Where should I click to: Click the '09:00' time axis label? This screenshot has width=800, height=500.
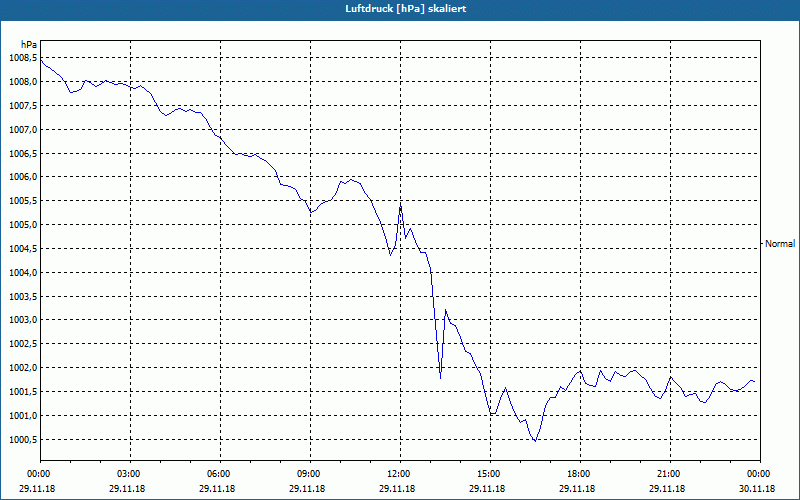coord(310,474)
